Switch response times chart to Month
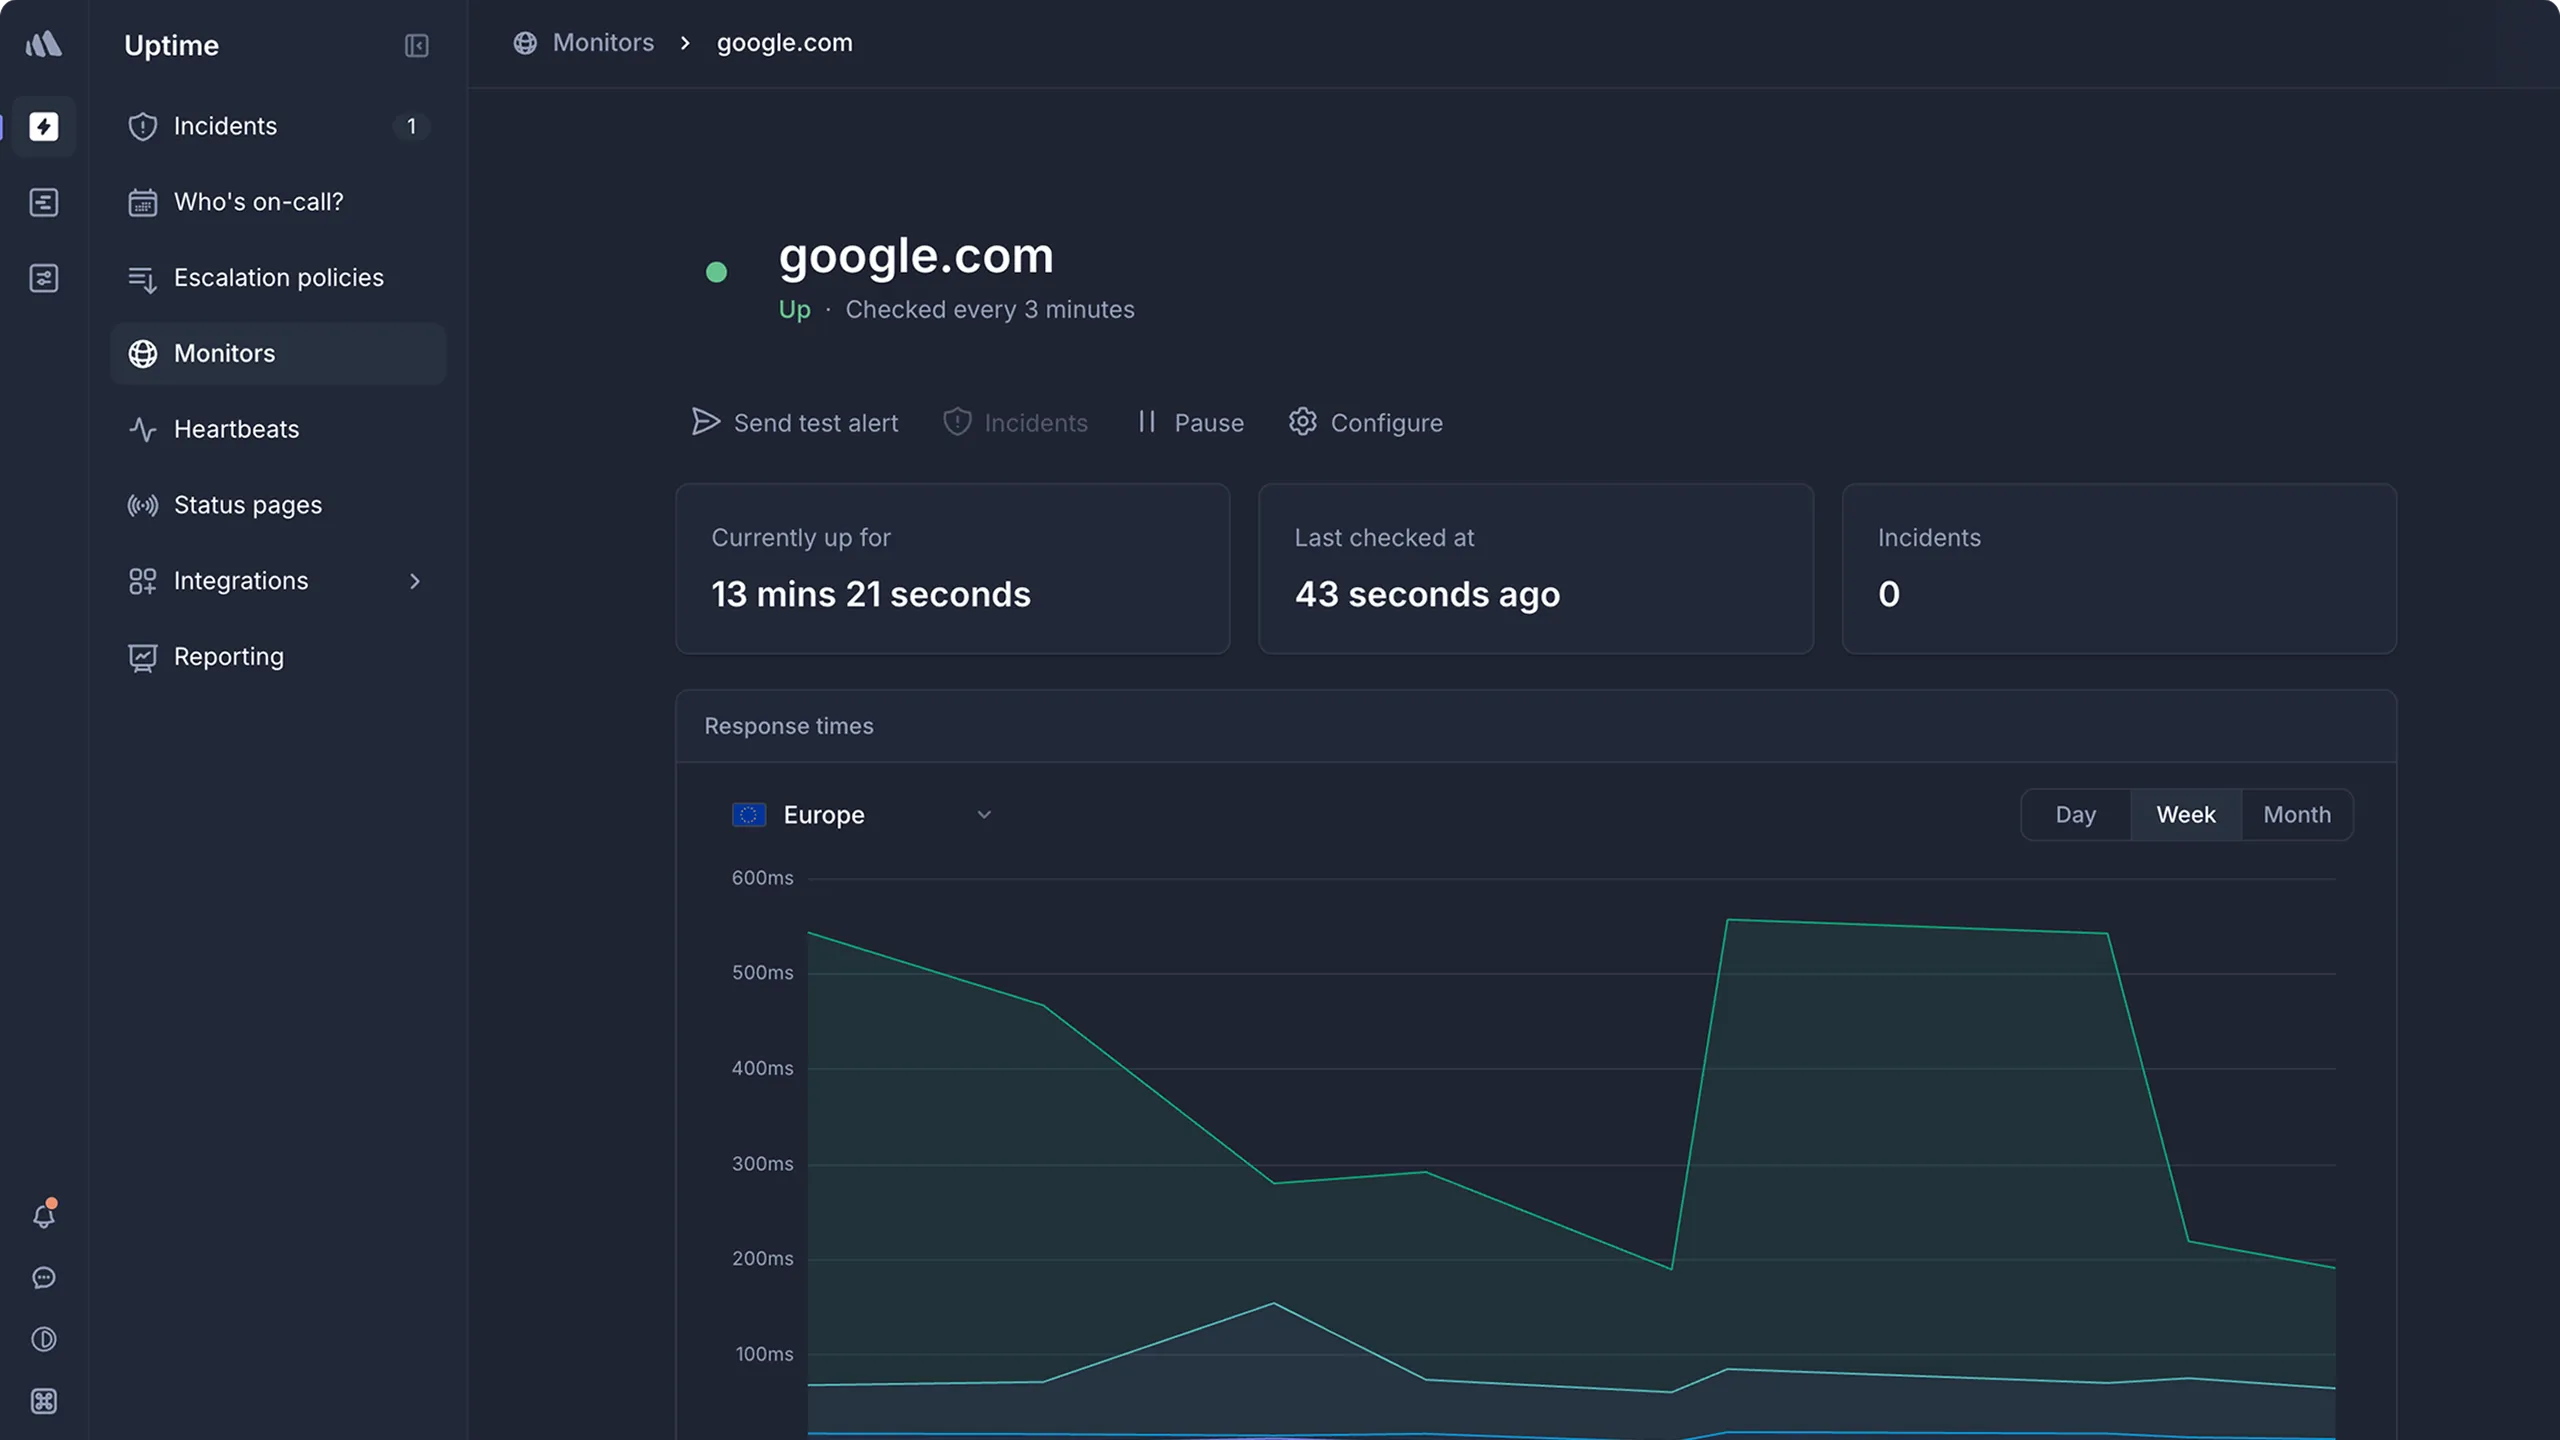Screen dimensions: 2560x1440 point(2297,815)
